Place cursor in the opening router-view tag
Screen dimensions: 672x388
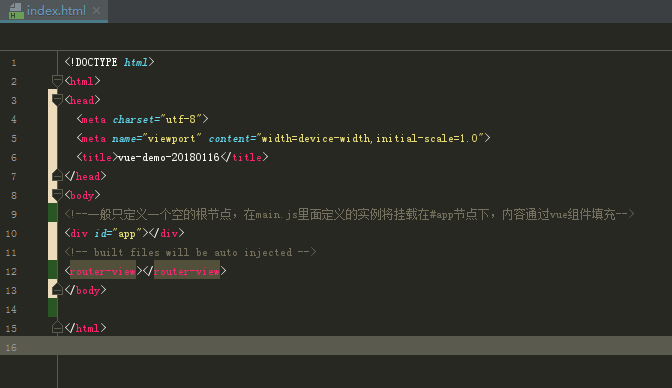tap(102, 271)
